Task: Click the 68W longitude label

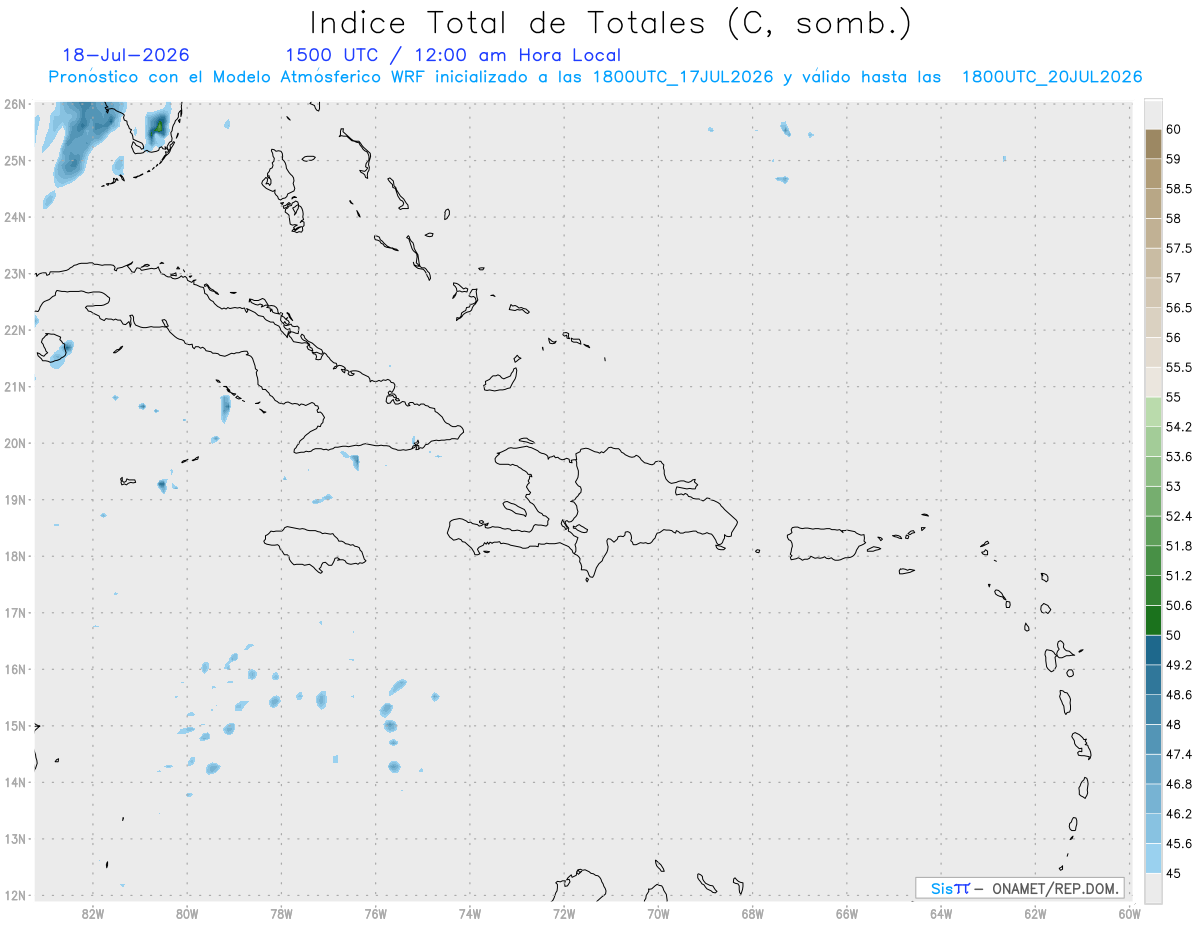Action: coord(753,914)
